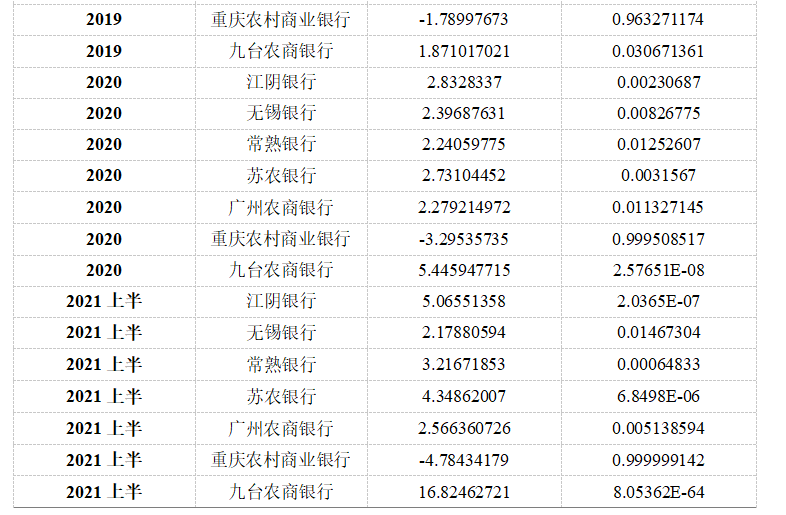Click the cell 8.05362E-64
The image size is (786, 515).
point(658,492)
